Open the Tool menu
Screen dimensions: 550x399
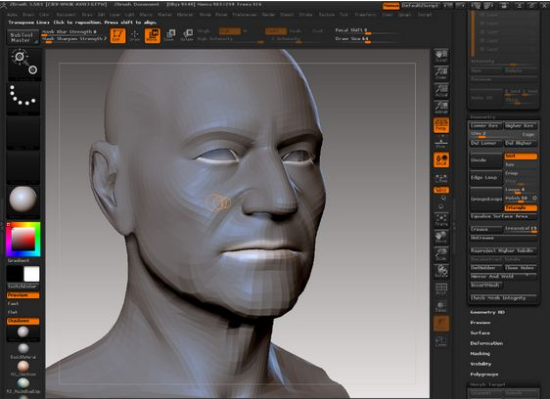pos(344,15)
